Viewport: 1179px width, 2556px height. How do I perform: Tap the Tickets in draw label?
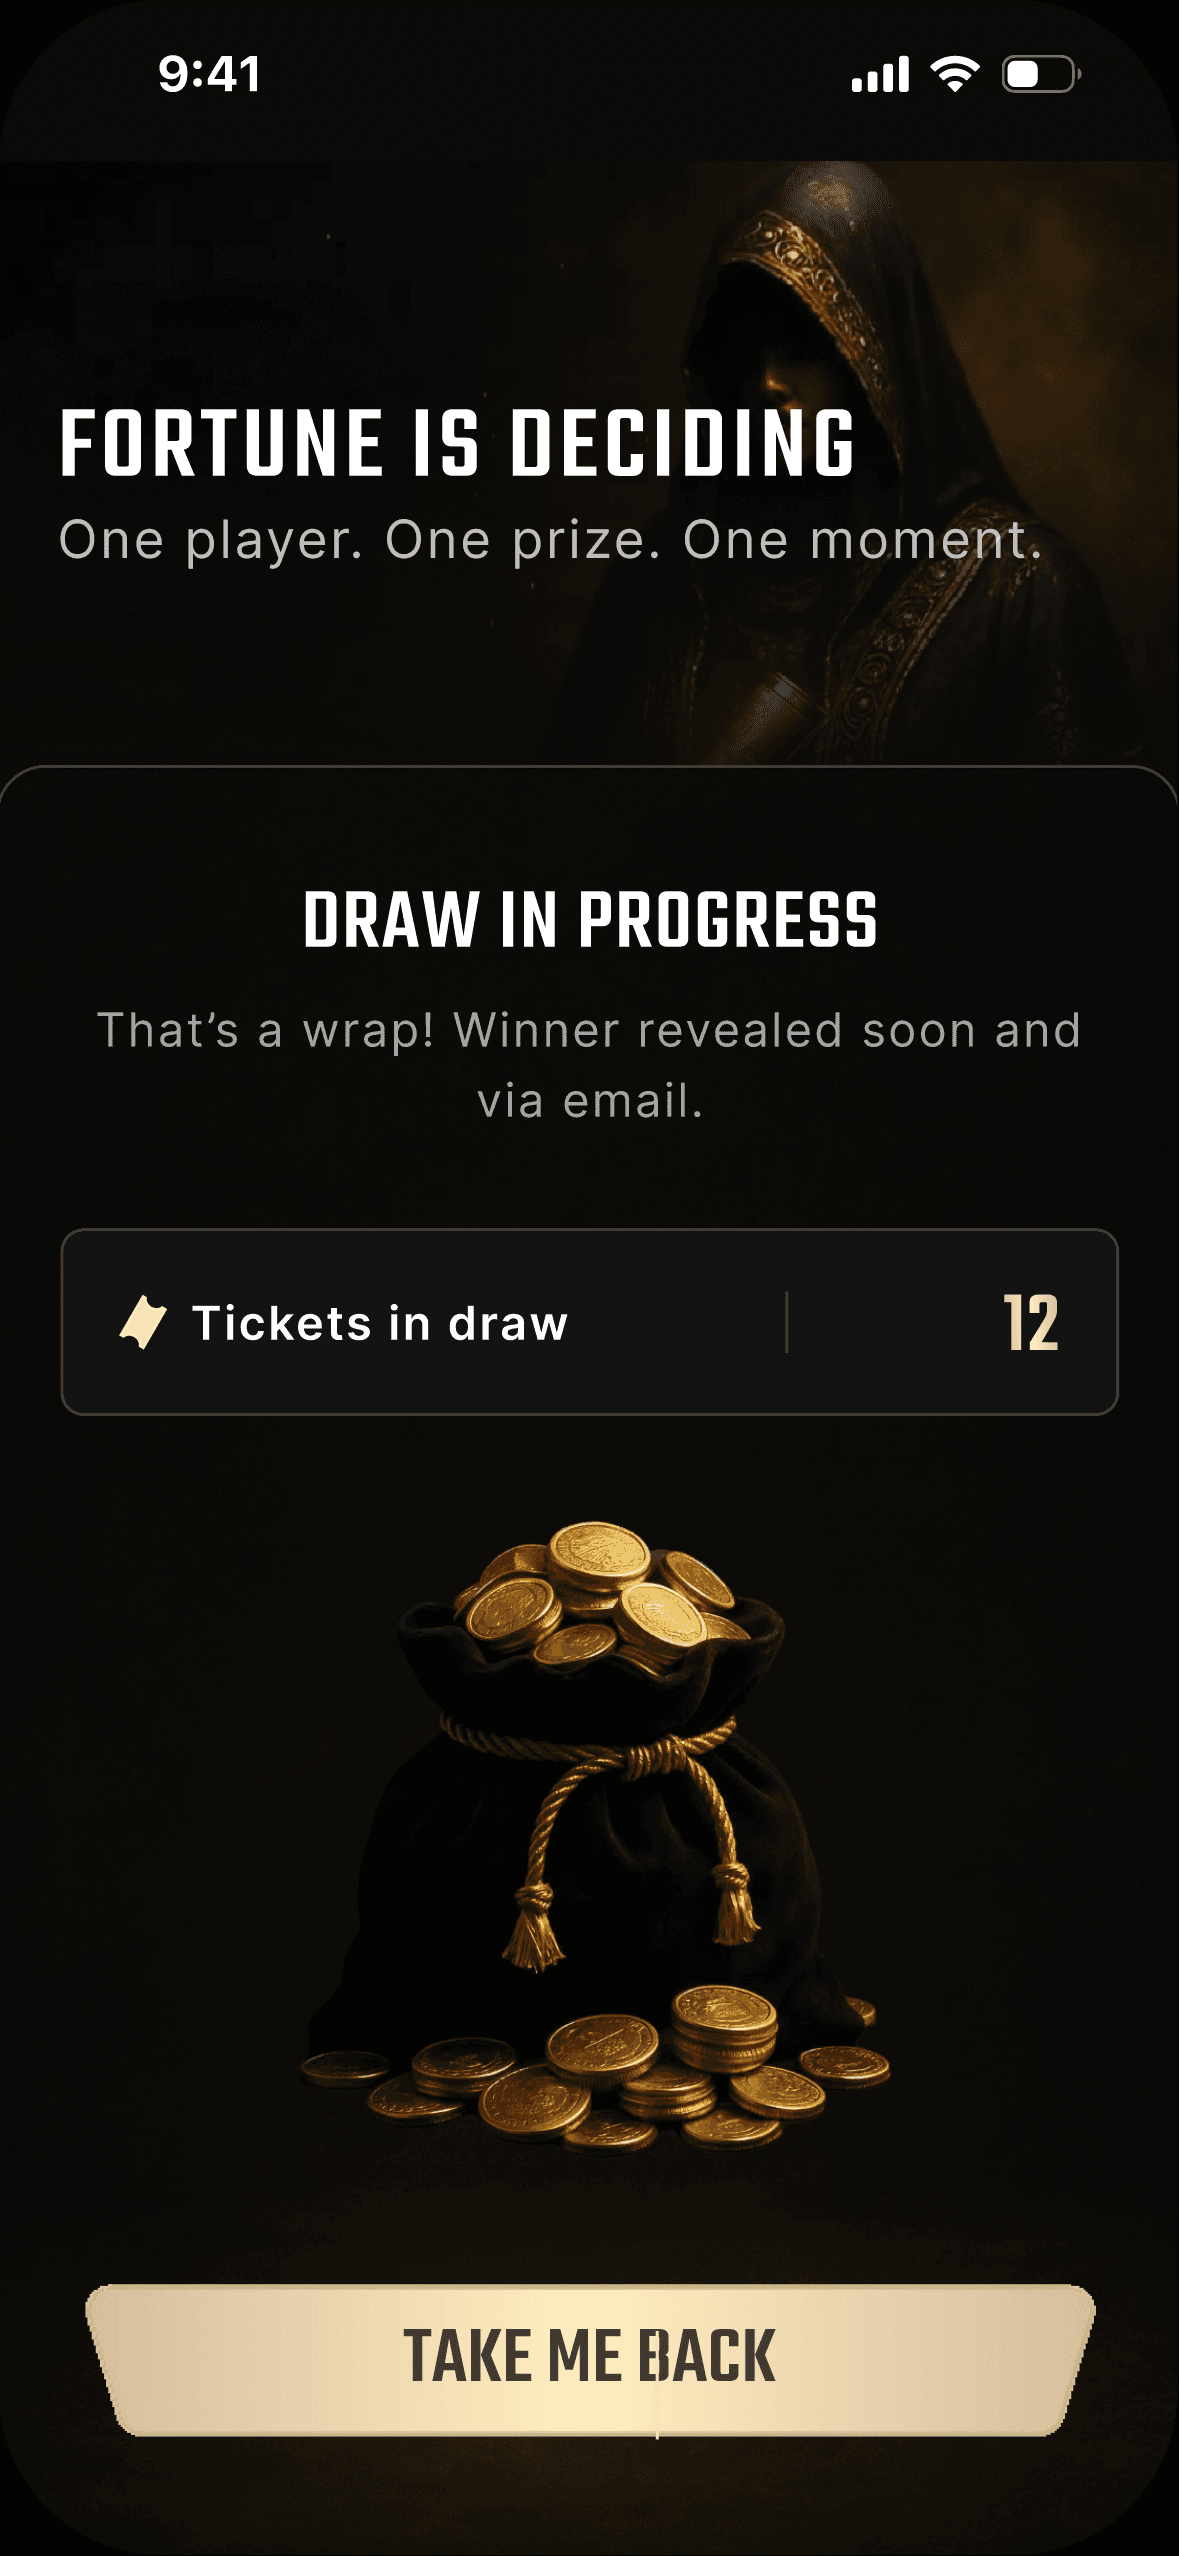click(380, 1323)
